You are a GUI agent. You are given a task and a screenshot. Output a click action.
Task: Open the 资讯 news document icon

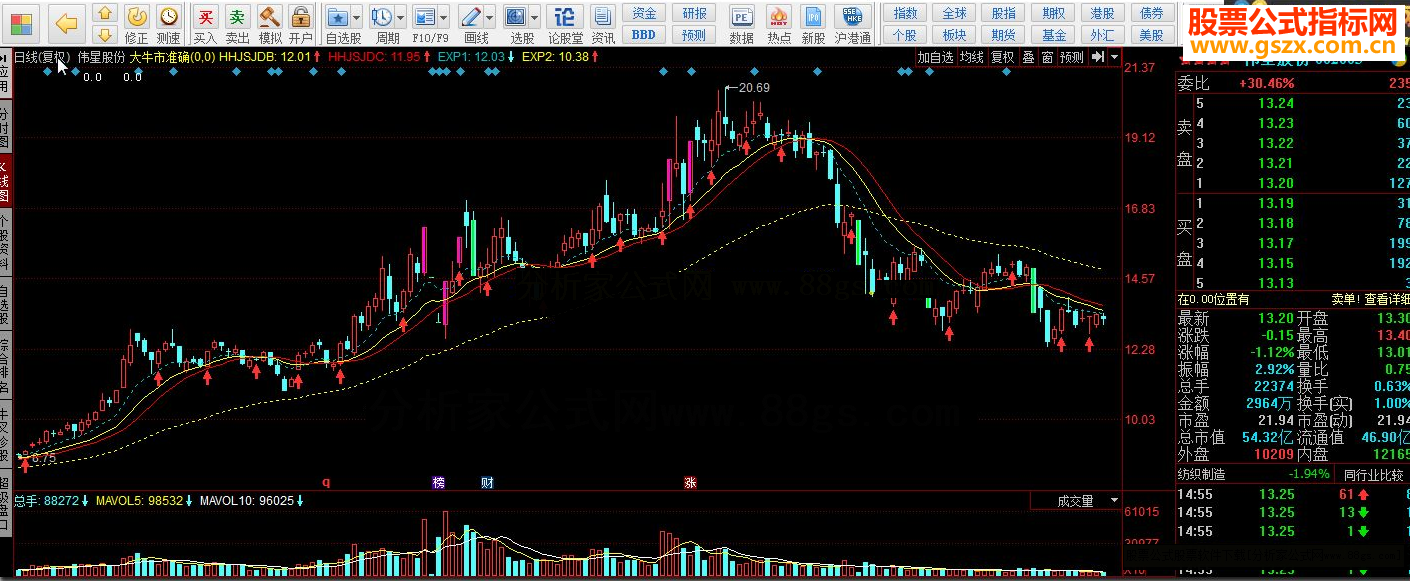point(603,24)
